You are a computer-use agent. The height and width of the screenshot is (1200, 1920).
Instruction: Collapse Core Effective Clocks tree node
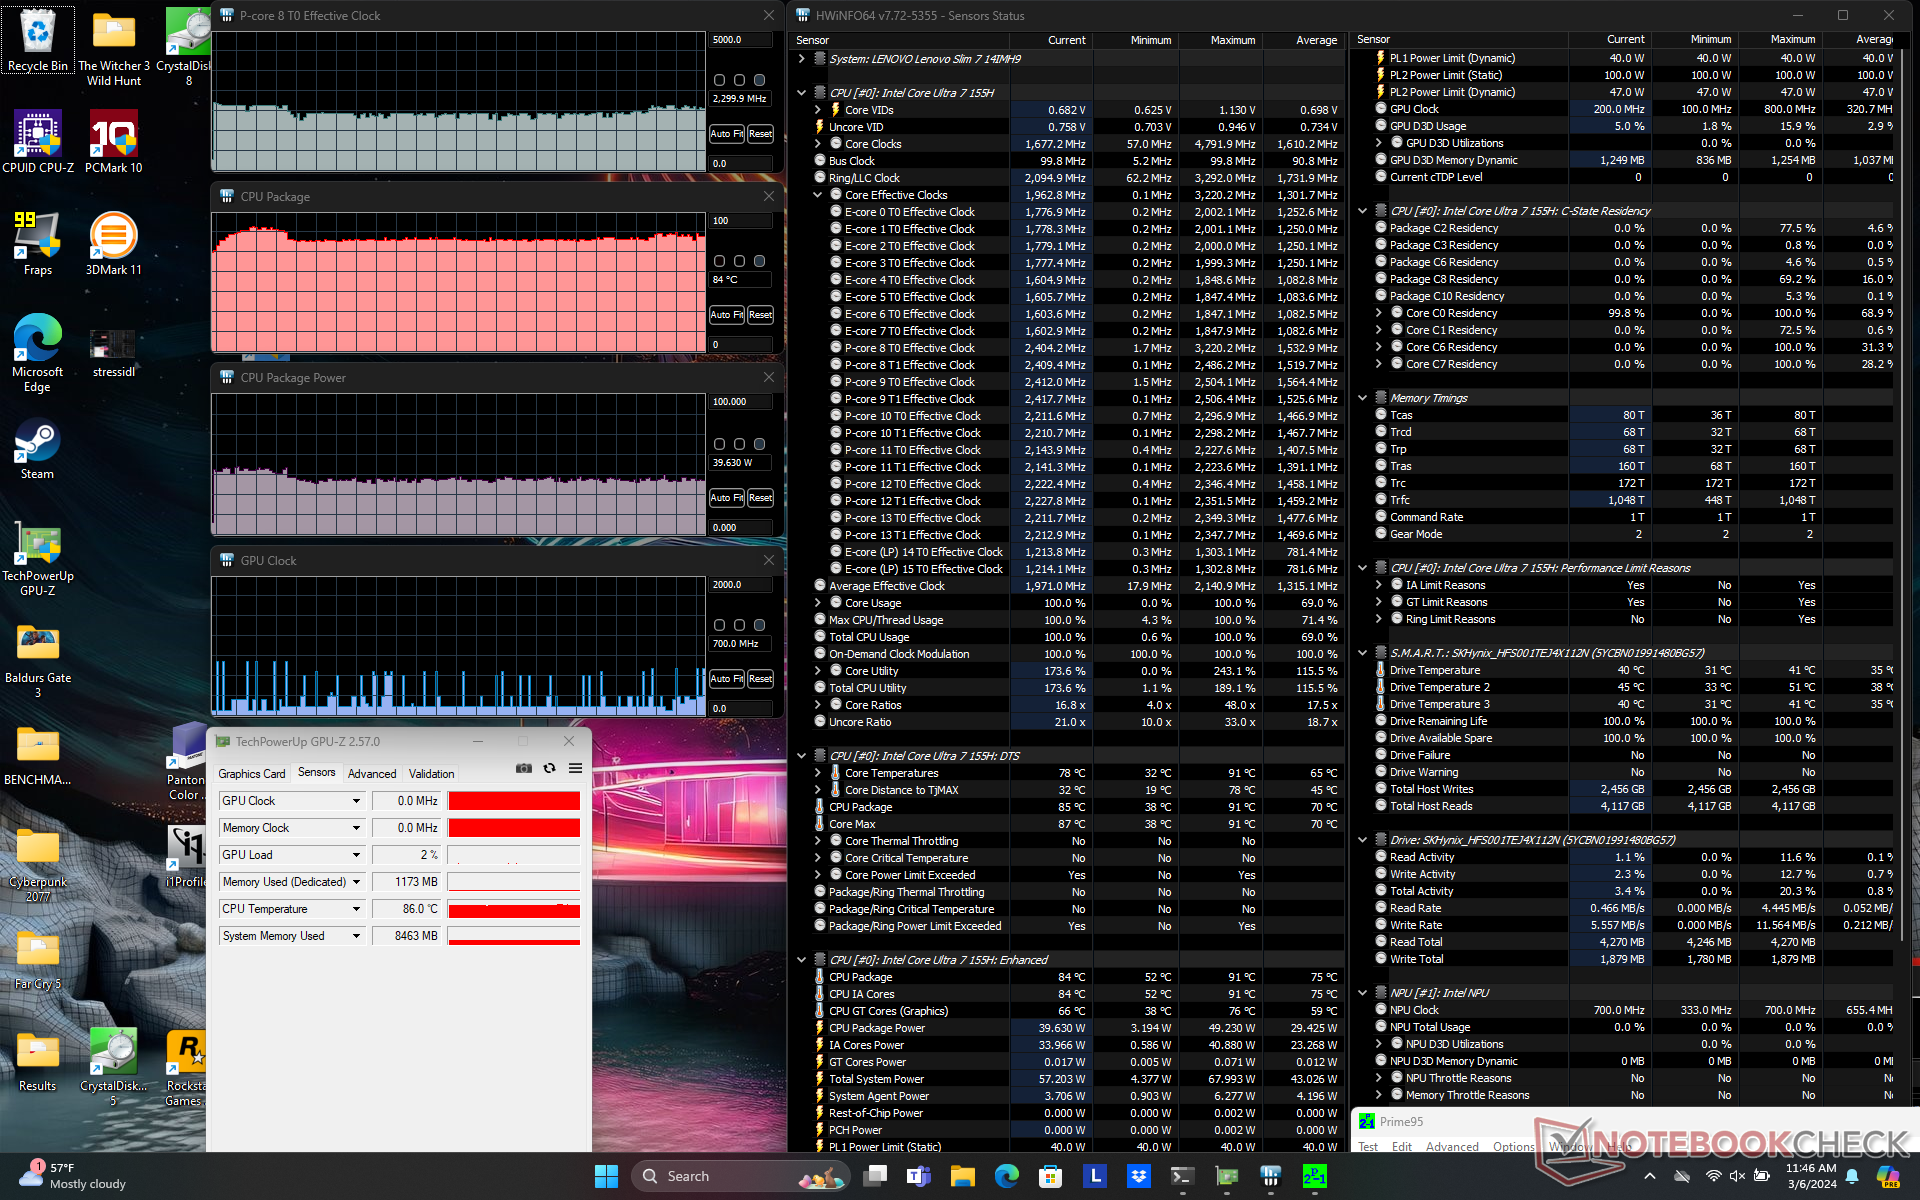point(817,195)
